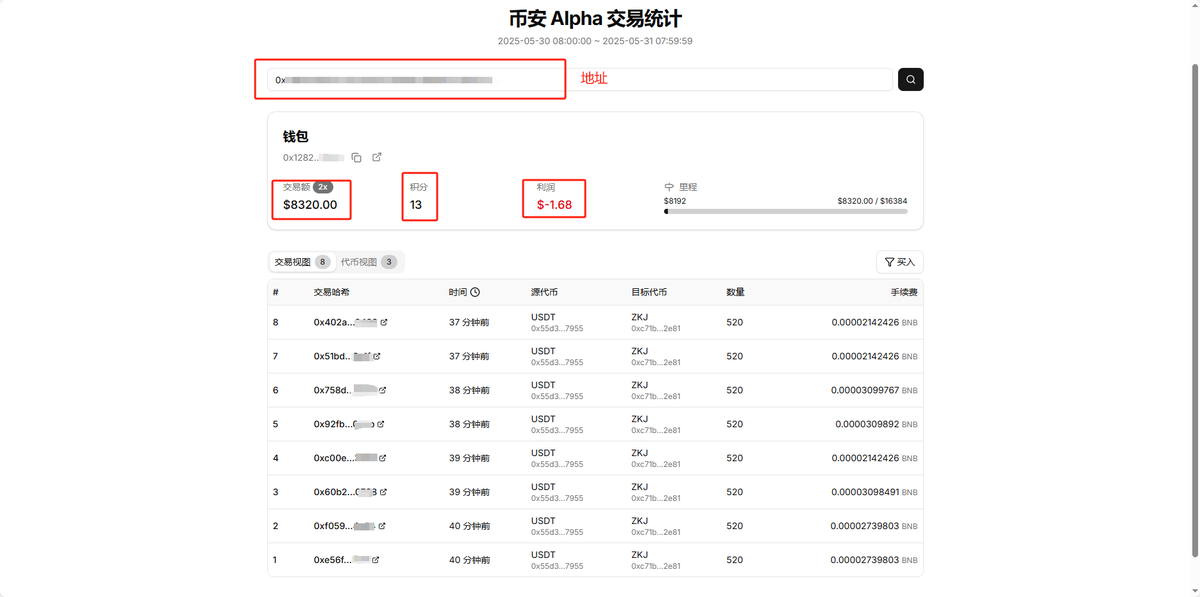The image size is (1200, 597).
Task: Open the 买入 filter dropdown
Action: 899,262
